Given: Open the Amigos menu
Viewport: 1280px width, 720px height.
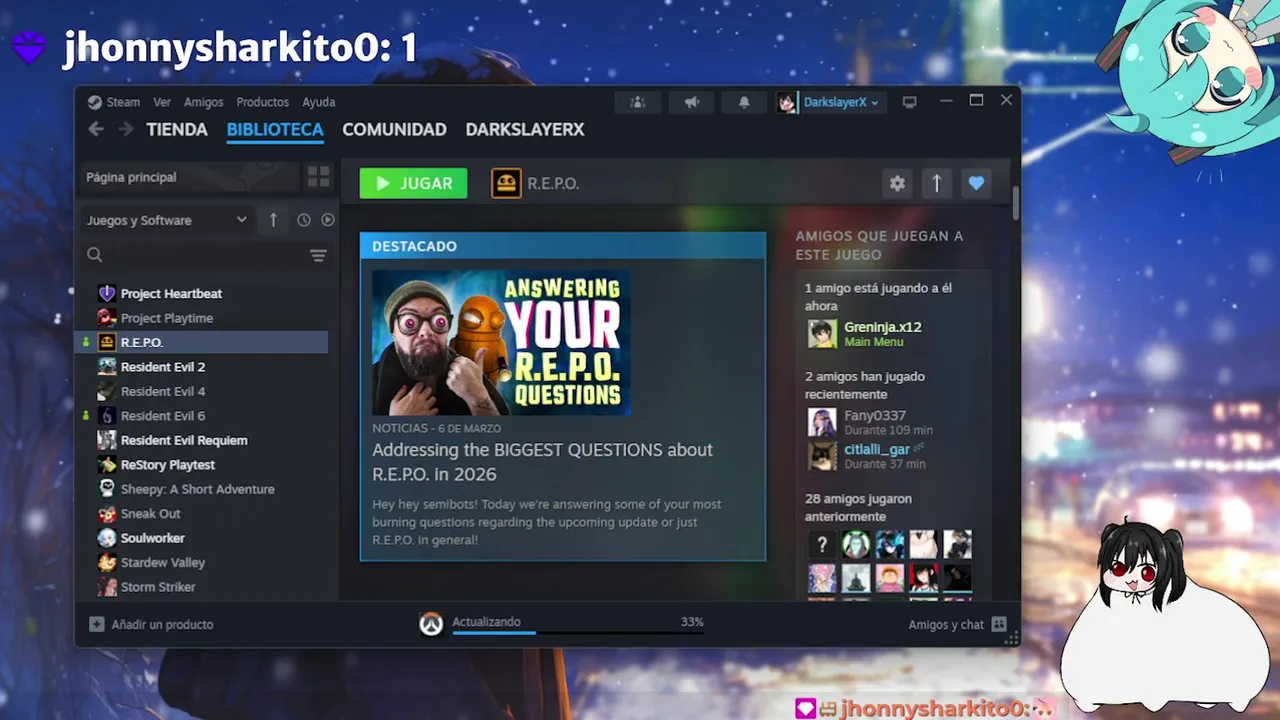Looking at the screenshot, I should tap(203, 102).
